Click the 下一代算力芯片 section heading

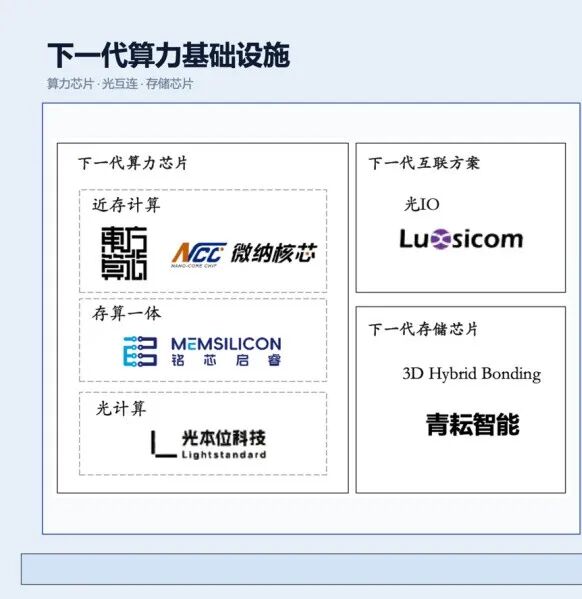(133, 163)
